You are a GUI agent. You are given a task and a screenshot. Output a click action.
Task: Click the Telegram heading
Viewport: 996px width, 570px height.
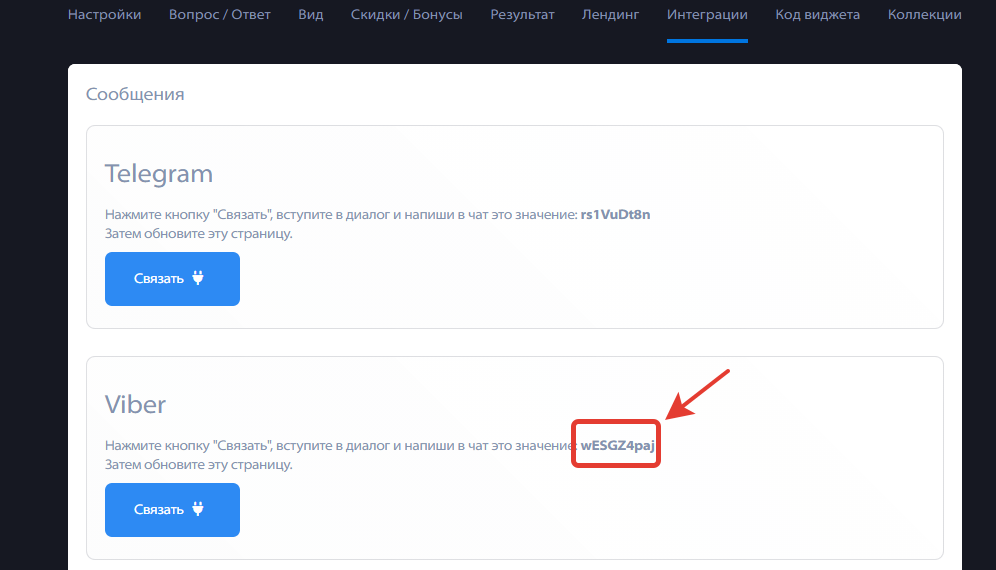[159, 173]
